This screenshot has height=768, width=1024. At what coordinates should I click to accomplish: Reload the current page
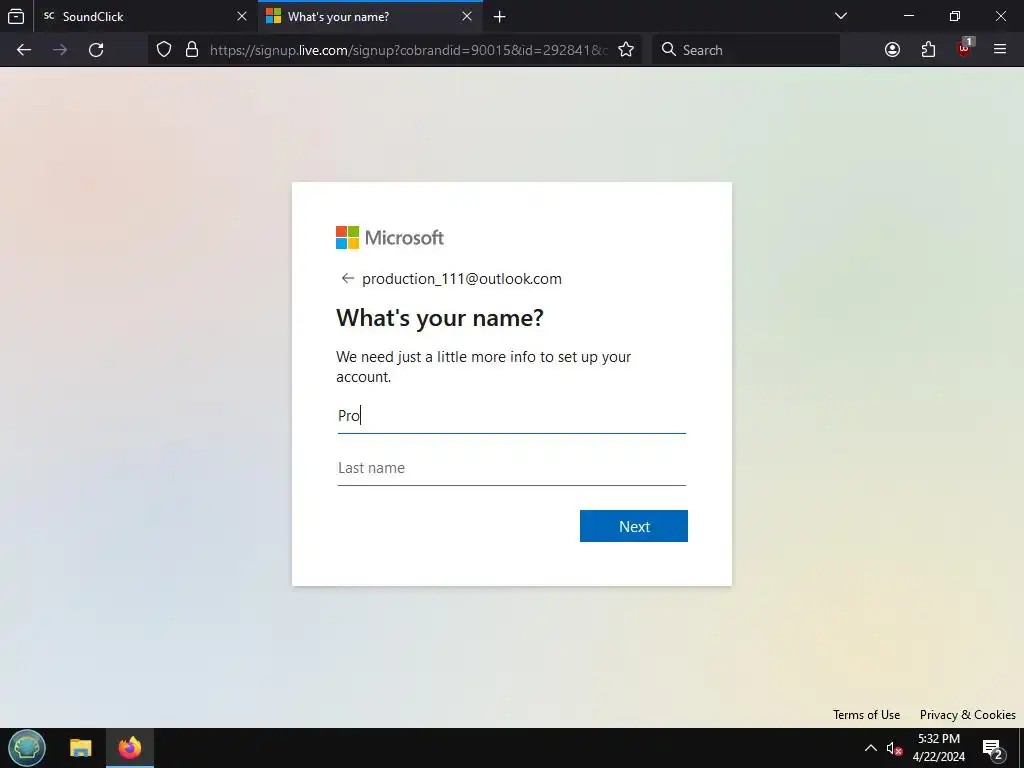click(96, 50)
